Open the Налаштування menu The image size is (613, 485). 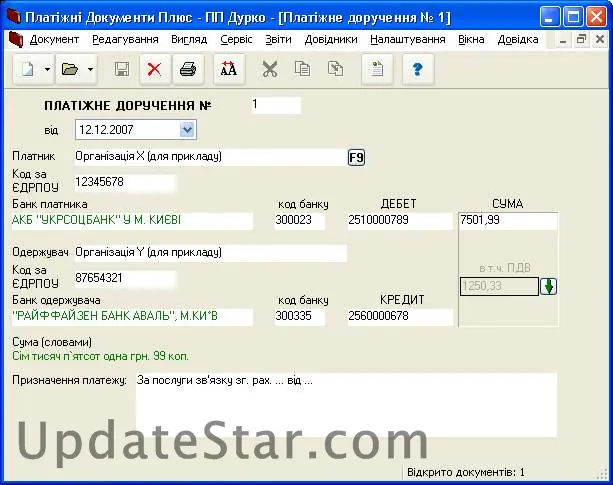tap(408, 39)
